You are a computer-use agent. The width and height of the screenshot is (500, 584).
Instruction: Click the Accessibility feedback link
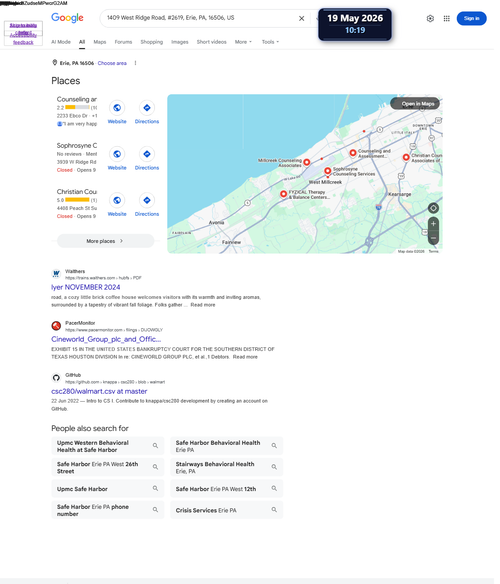tap(23, 39)
